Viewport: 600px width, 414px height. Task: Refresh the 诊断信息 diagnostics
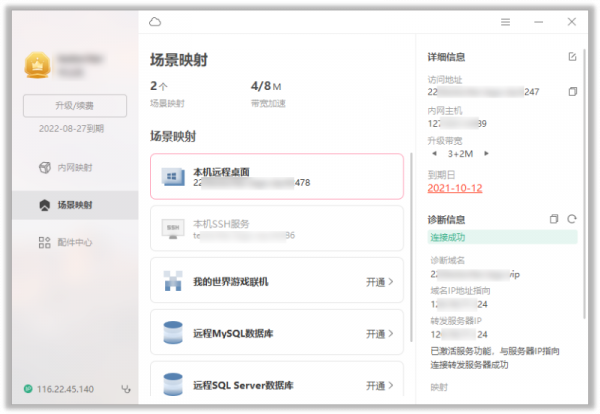[572, 219]
